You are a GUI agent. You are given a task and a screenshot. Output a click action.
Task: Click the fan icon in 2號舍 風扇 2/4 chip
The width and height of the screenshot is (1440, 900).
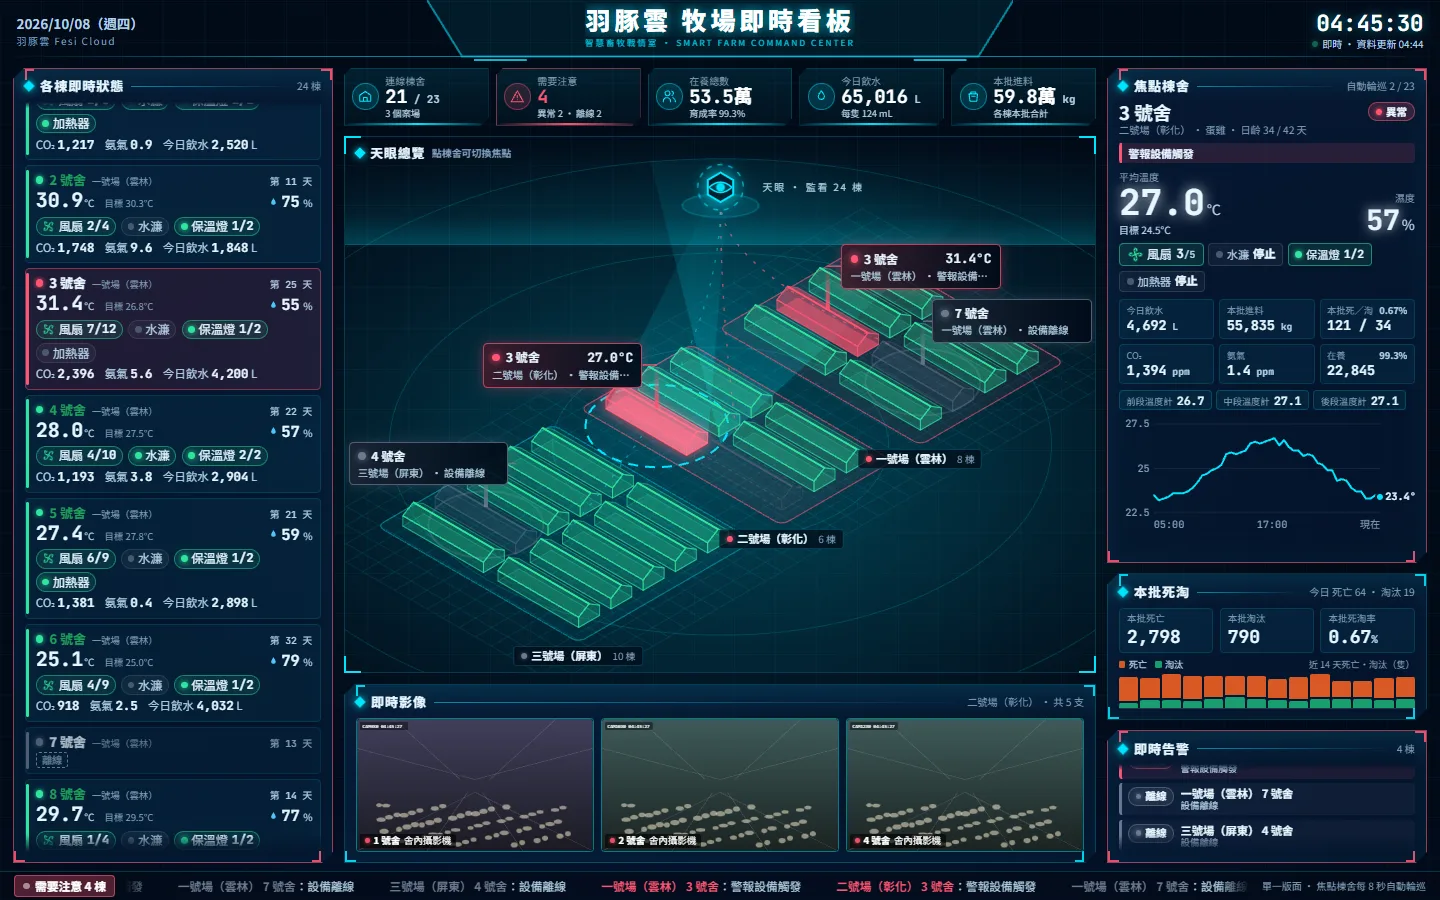click(x=48, y=227)
